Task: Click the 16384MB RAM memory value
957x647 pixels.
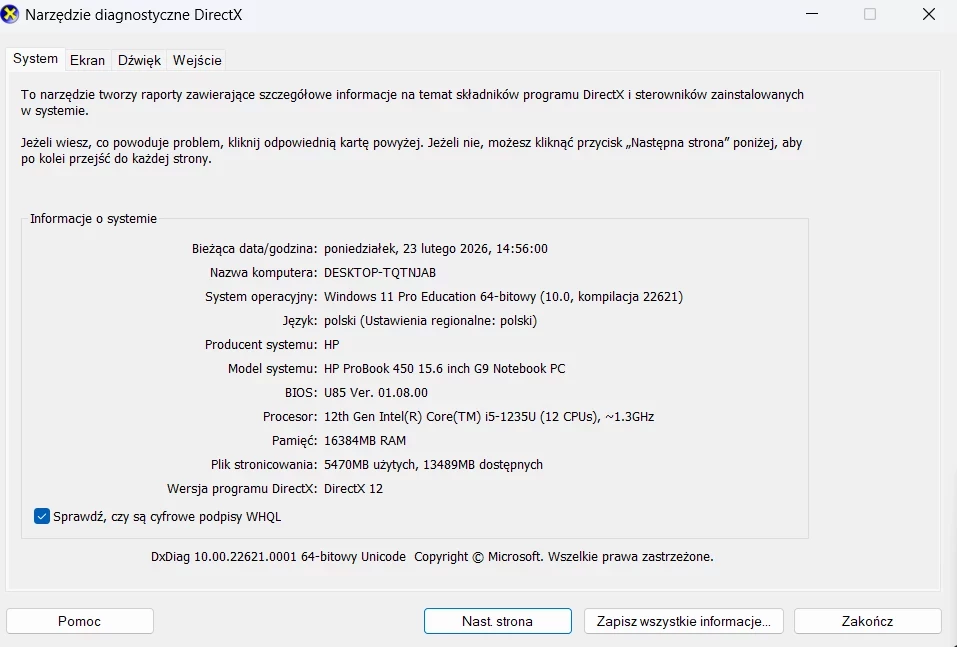Action: point(365,441)
